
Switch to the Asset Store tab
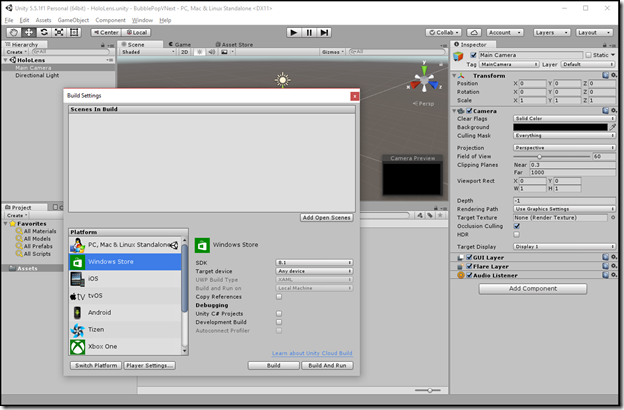coord(234,45)
